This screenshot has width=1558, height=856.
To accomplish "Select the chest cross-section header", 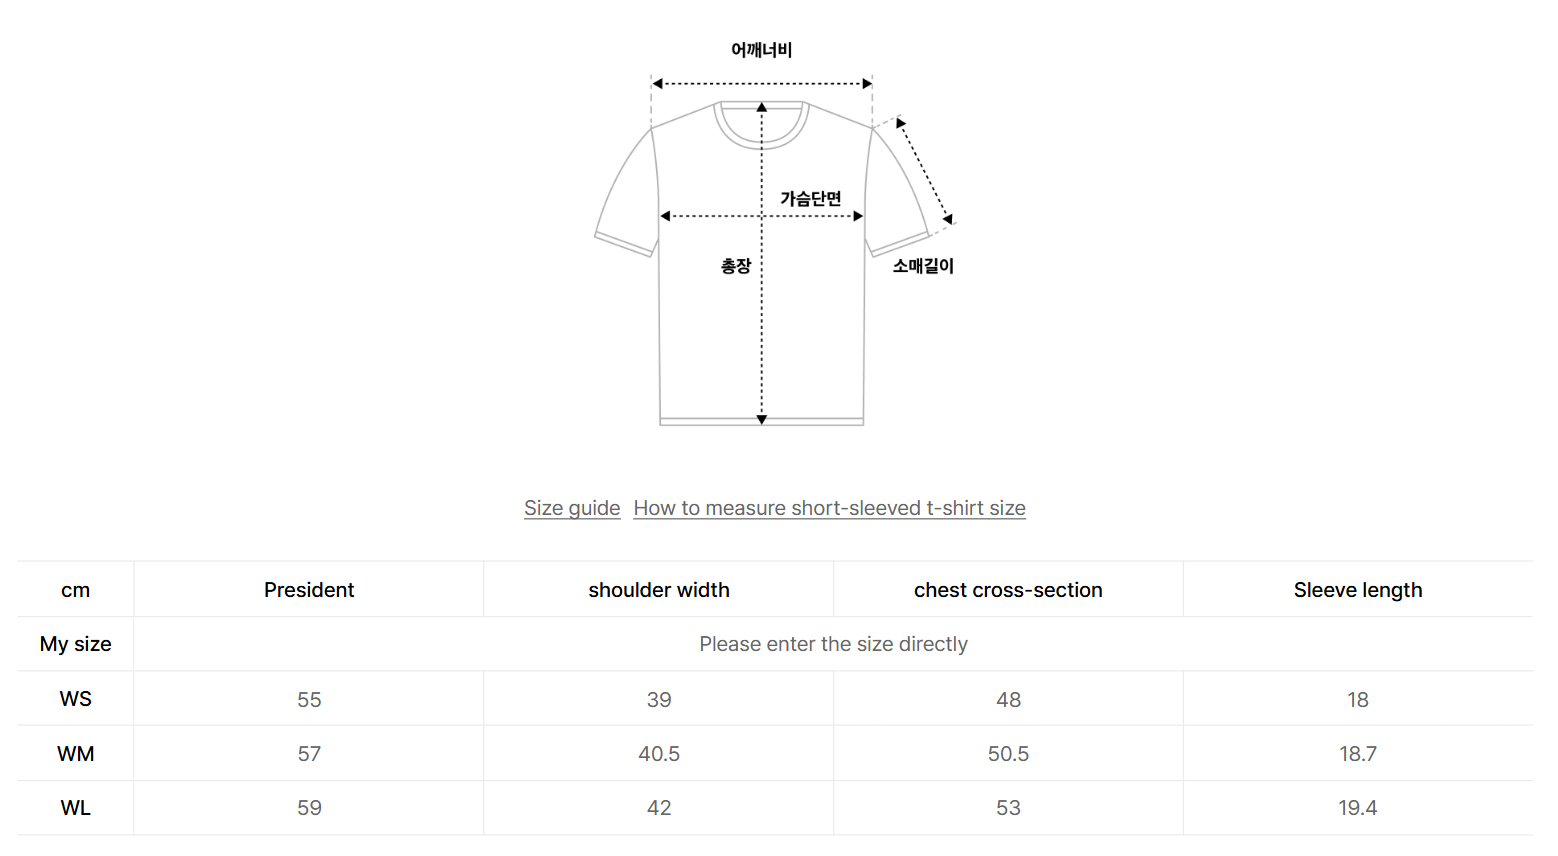I will click(1007, 590).
